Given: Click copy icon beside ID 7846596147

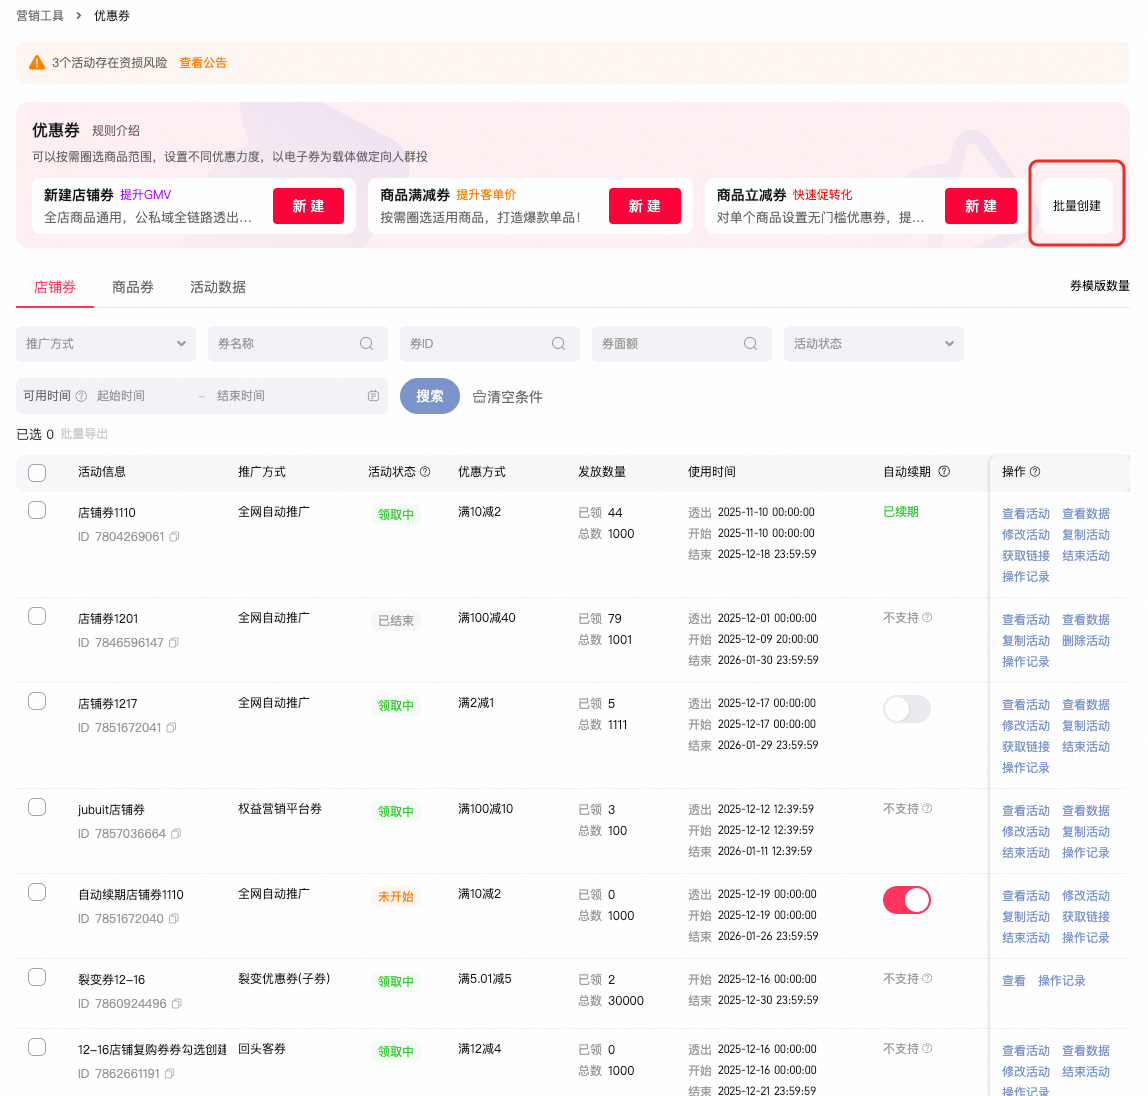Looking at the screenshot, I should pos(174,643).
